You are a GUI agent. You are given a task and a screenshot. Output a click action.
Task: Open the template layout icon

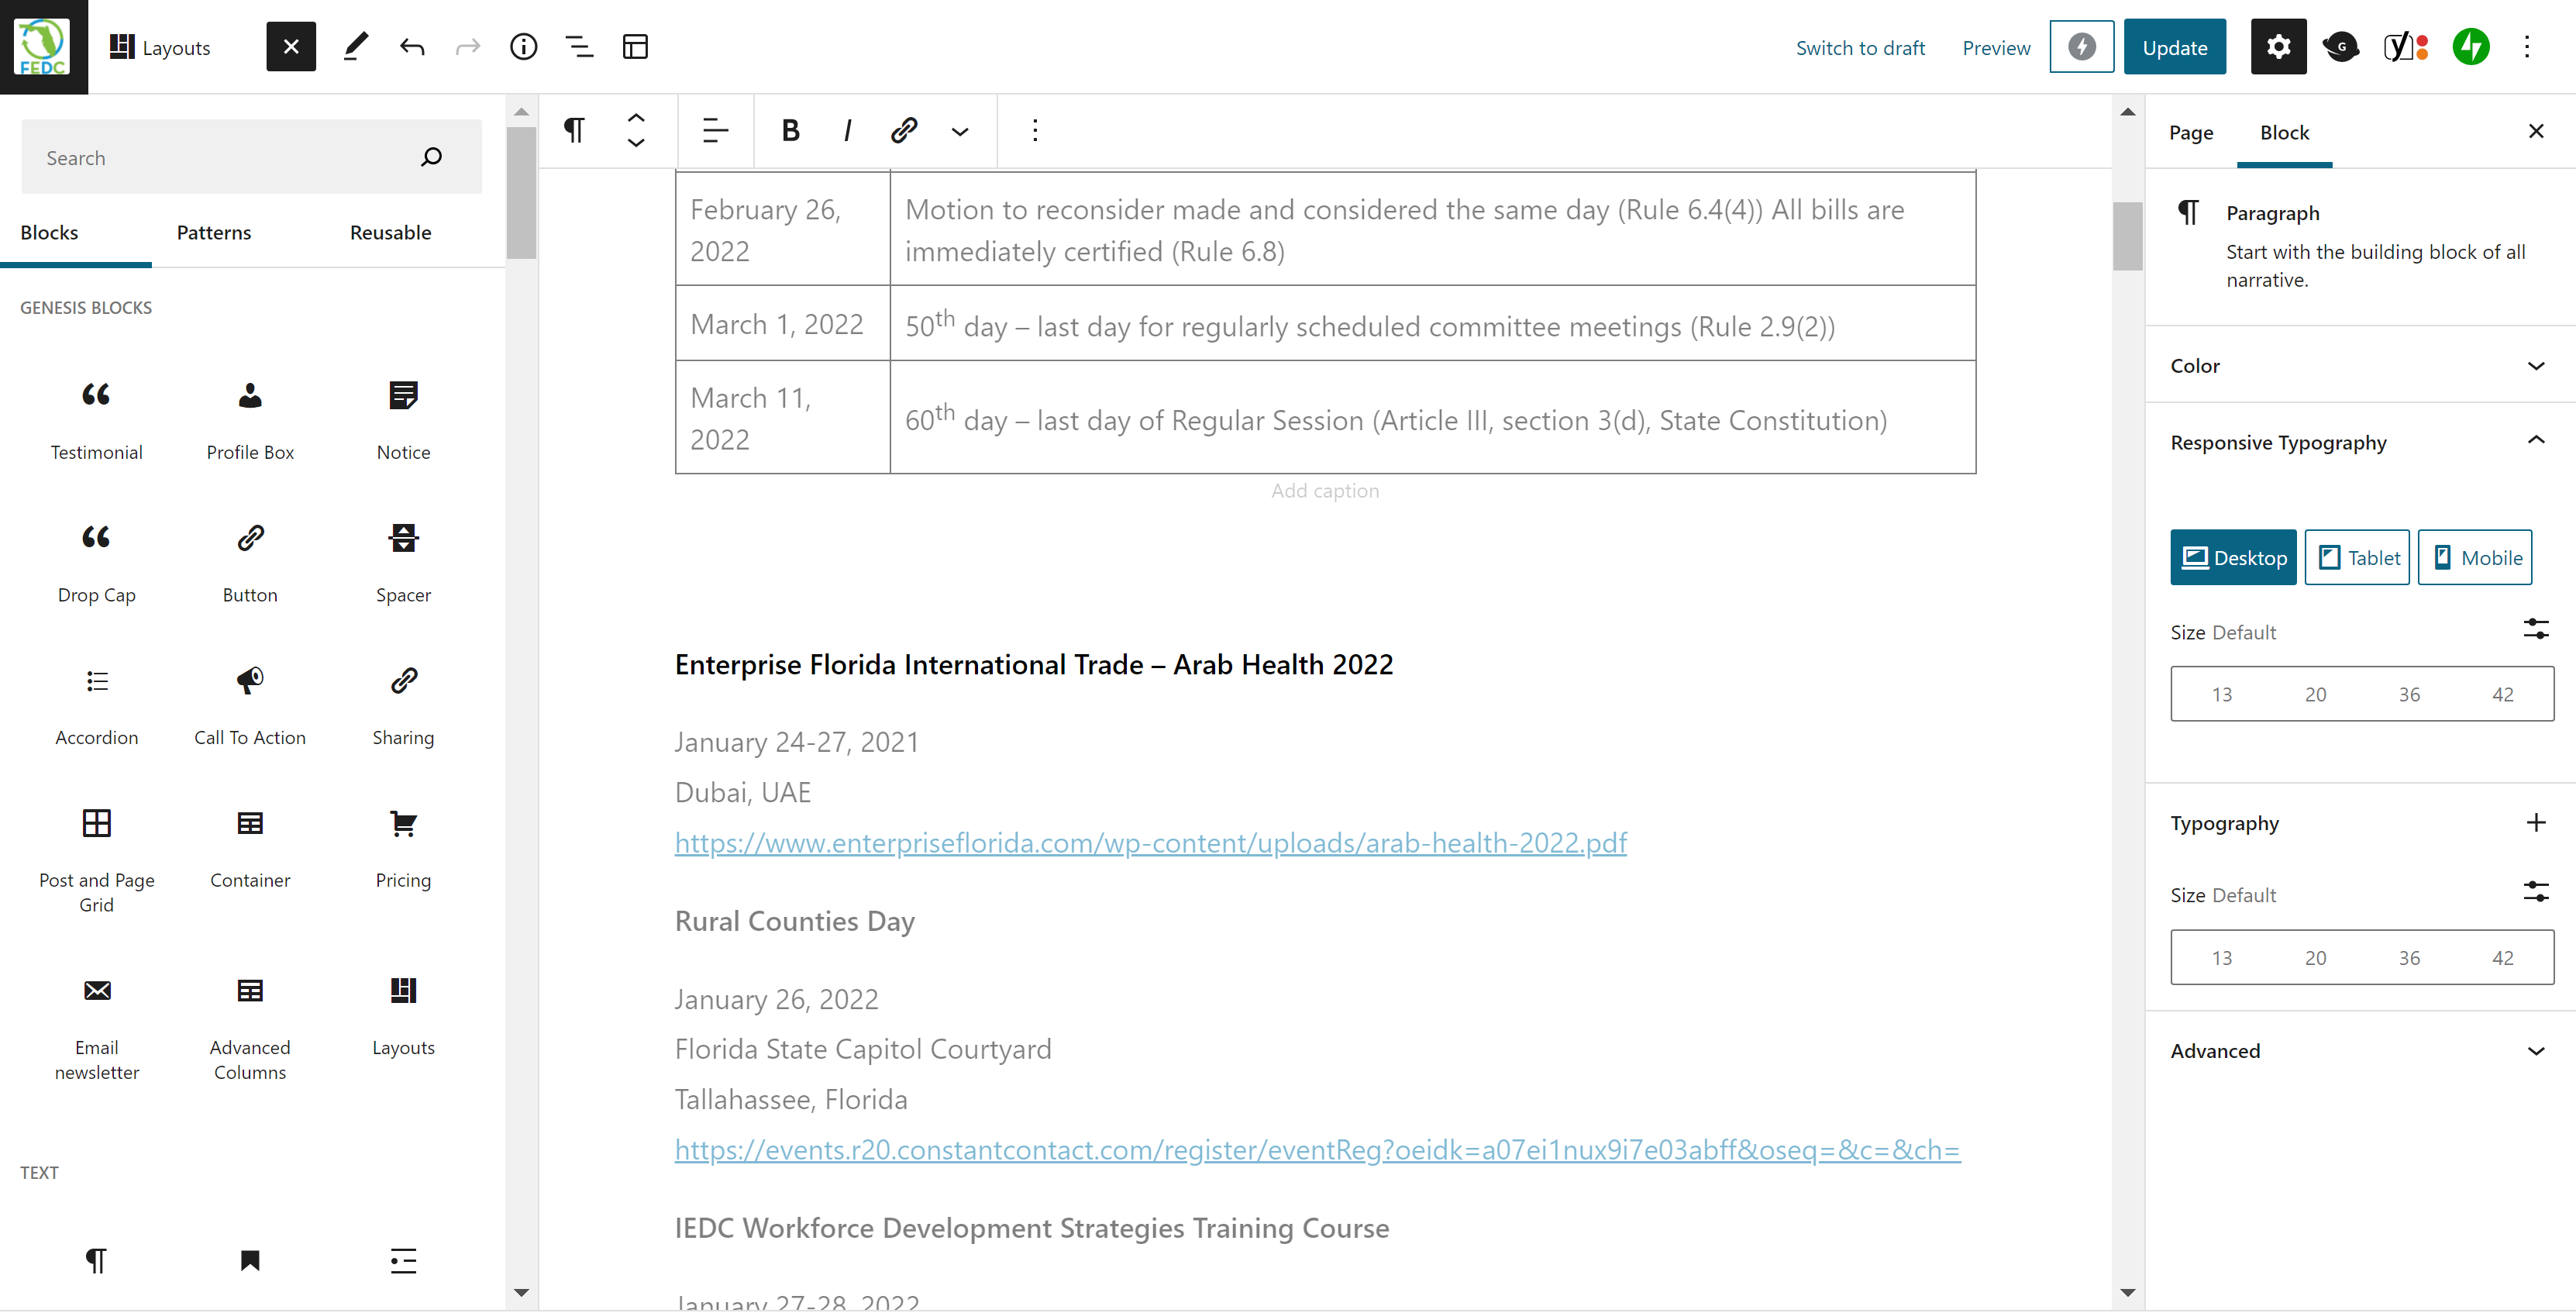coord(635,47)
